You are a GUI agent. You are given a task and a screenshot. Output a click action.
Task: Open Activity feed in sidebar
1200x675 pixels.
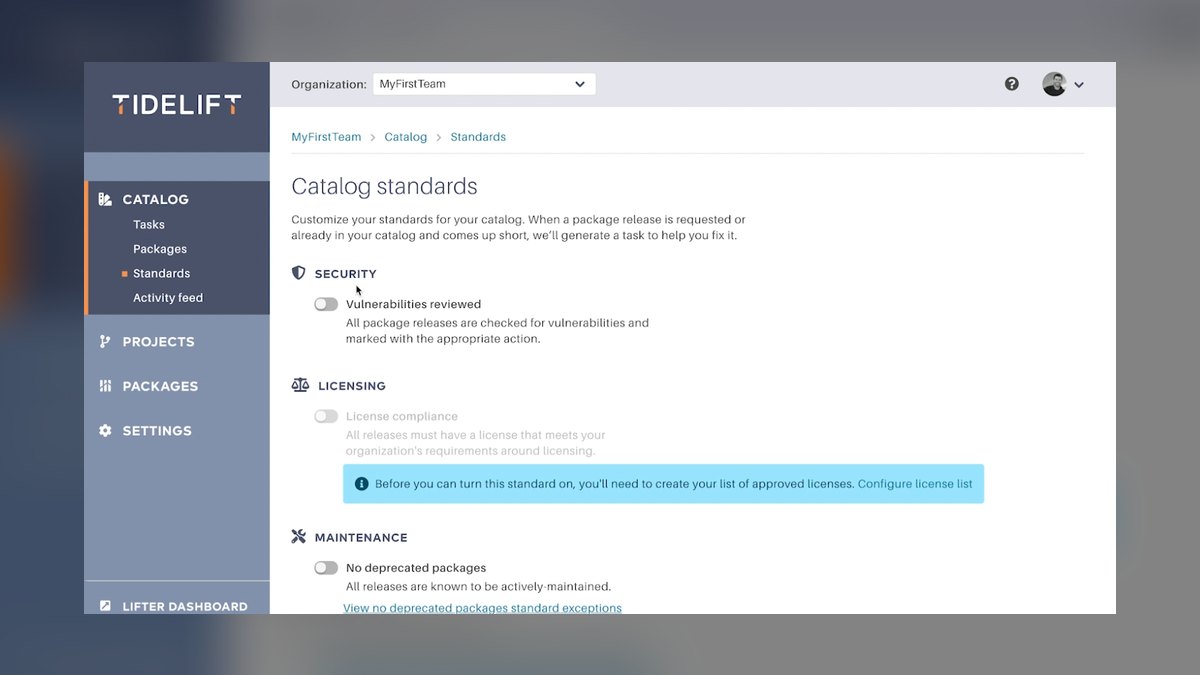click(168, 298)
